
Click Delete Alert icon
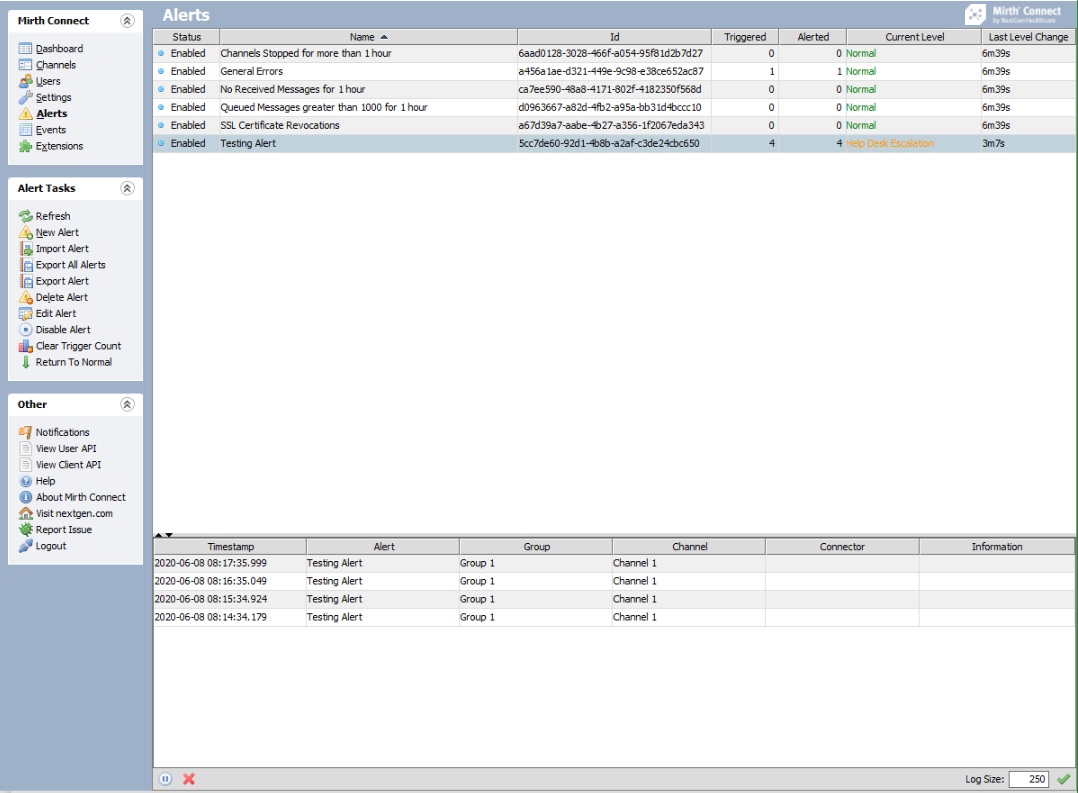[25, 297]
